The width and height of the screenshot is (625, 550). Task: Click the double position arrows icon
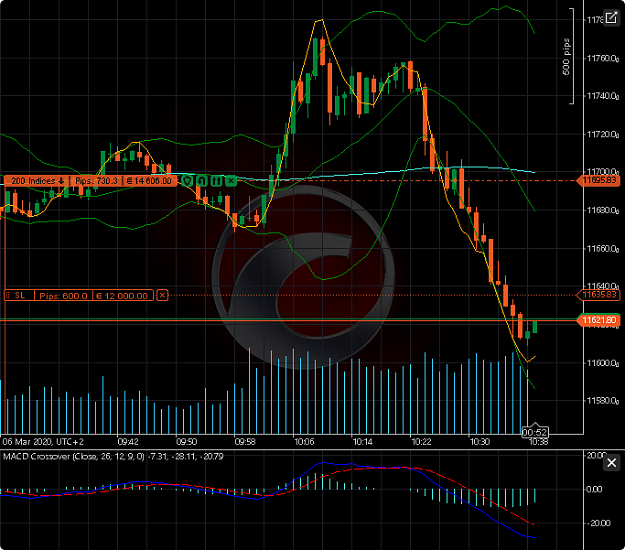tap(216, 181)
